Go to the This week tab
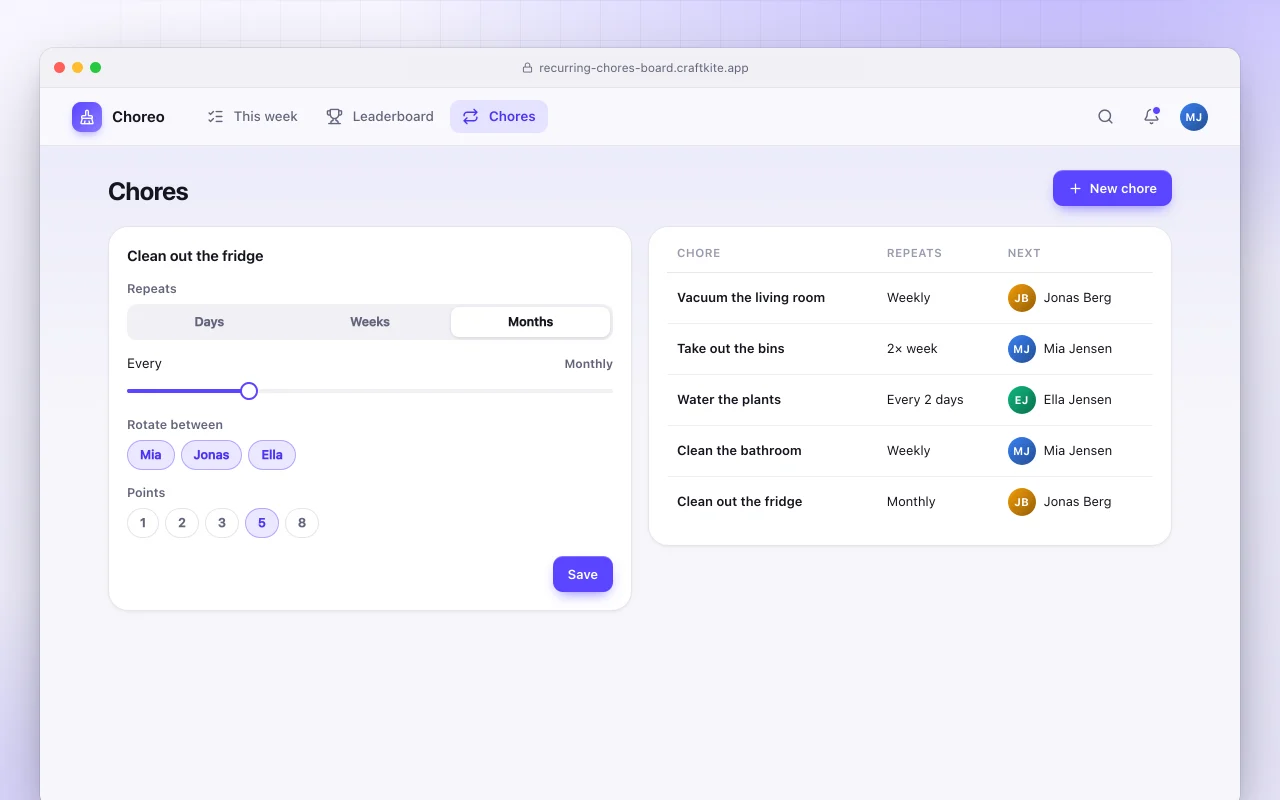 [252, 117]
